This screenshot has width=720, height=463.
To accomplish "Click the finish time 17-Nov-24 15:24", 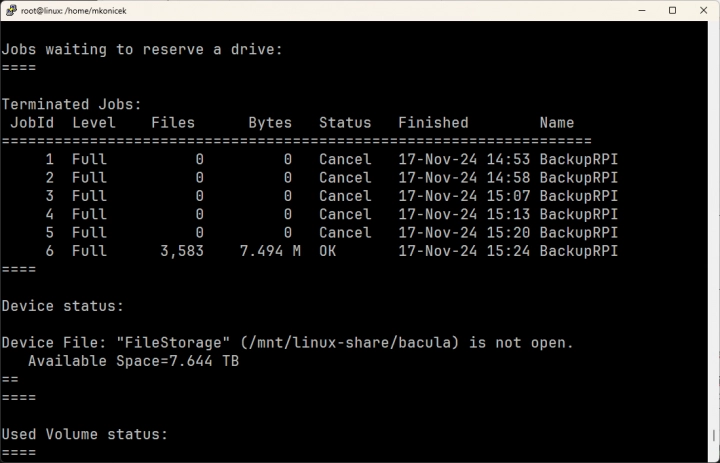I will tap(464, 251).
